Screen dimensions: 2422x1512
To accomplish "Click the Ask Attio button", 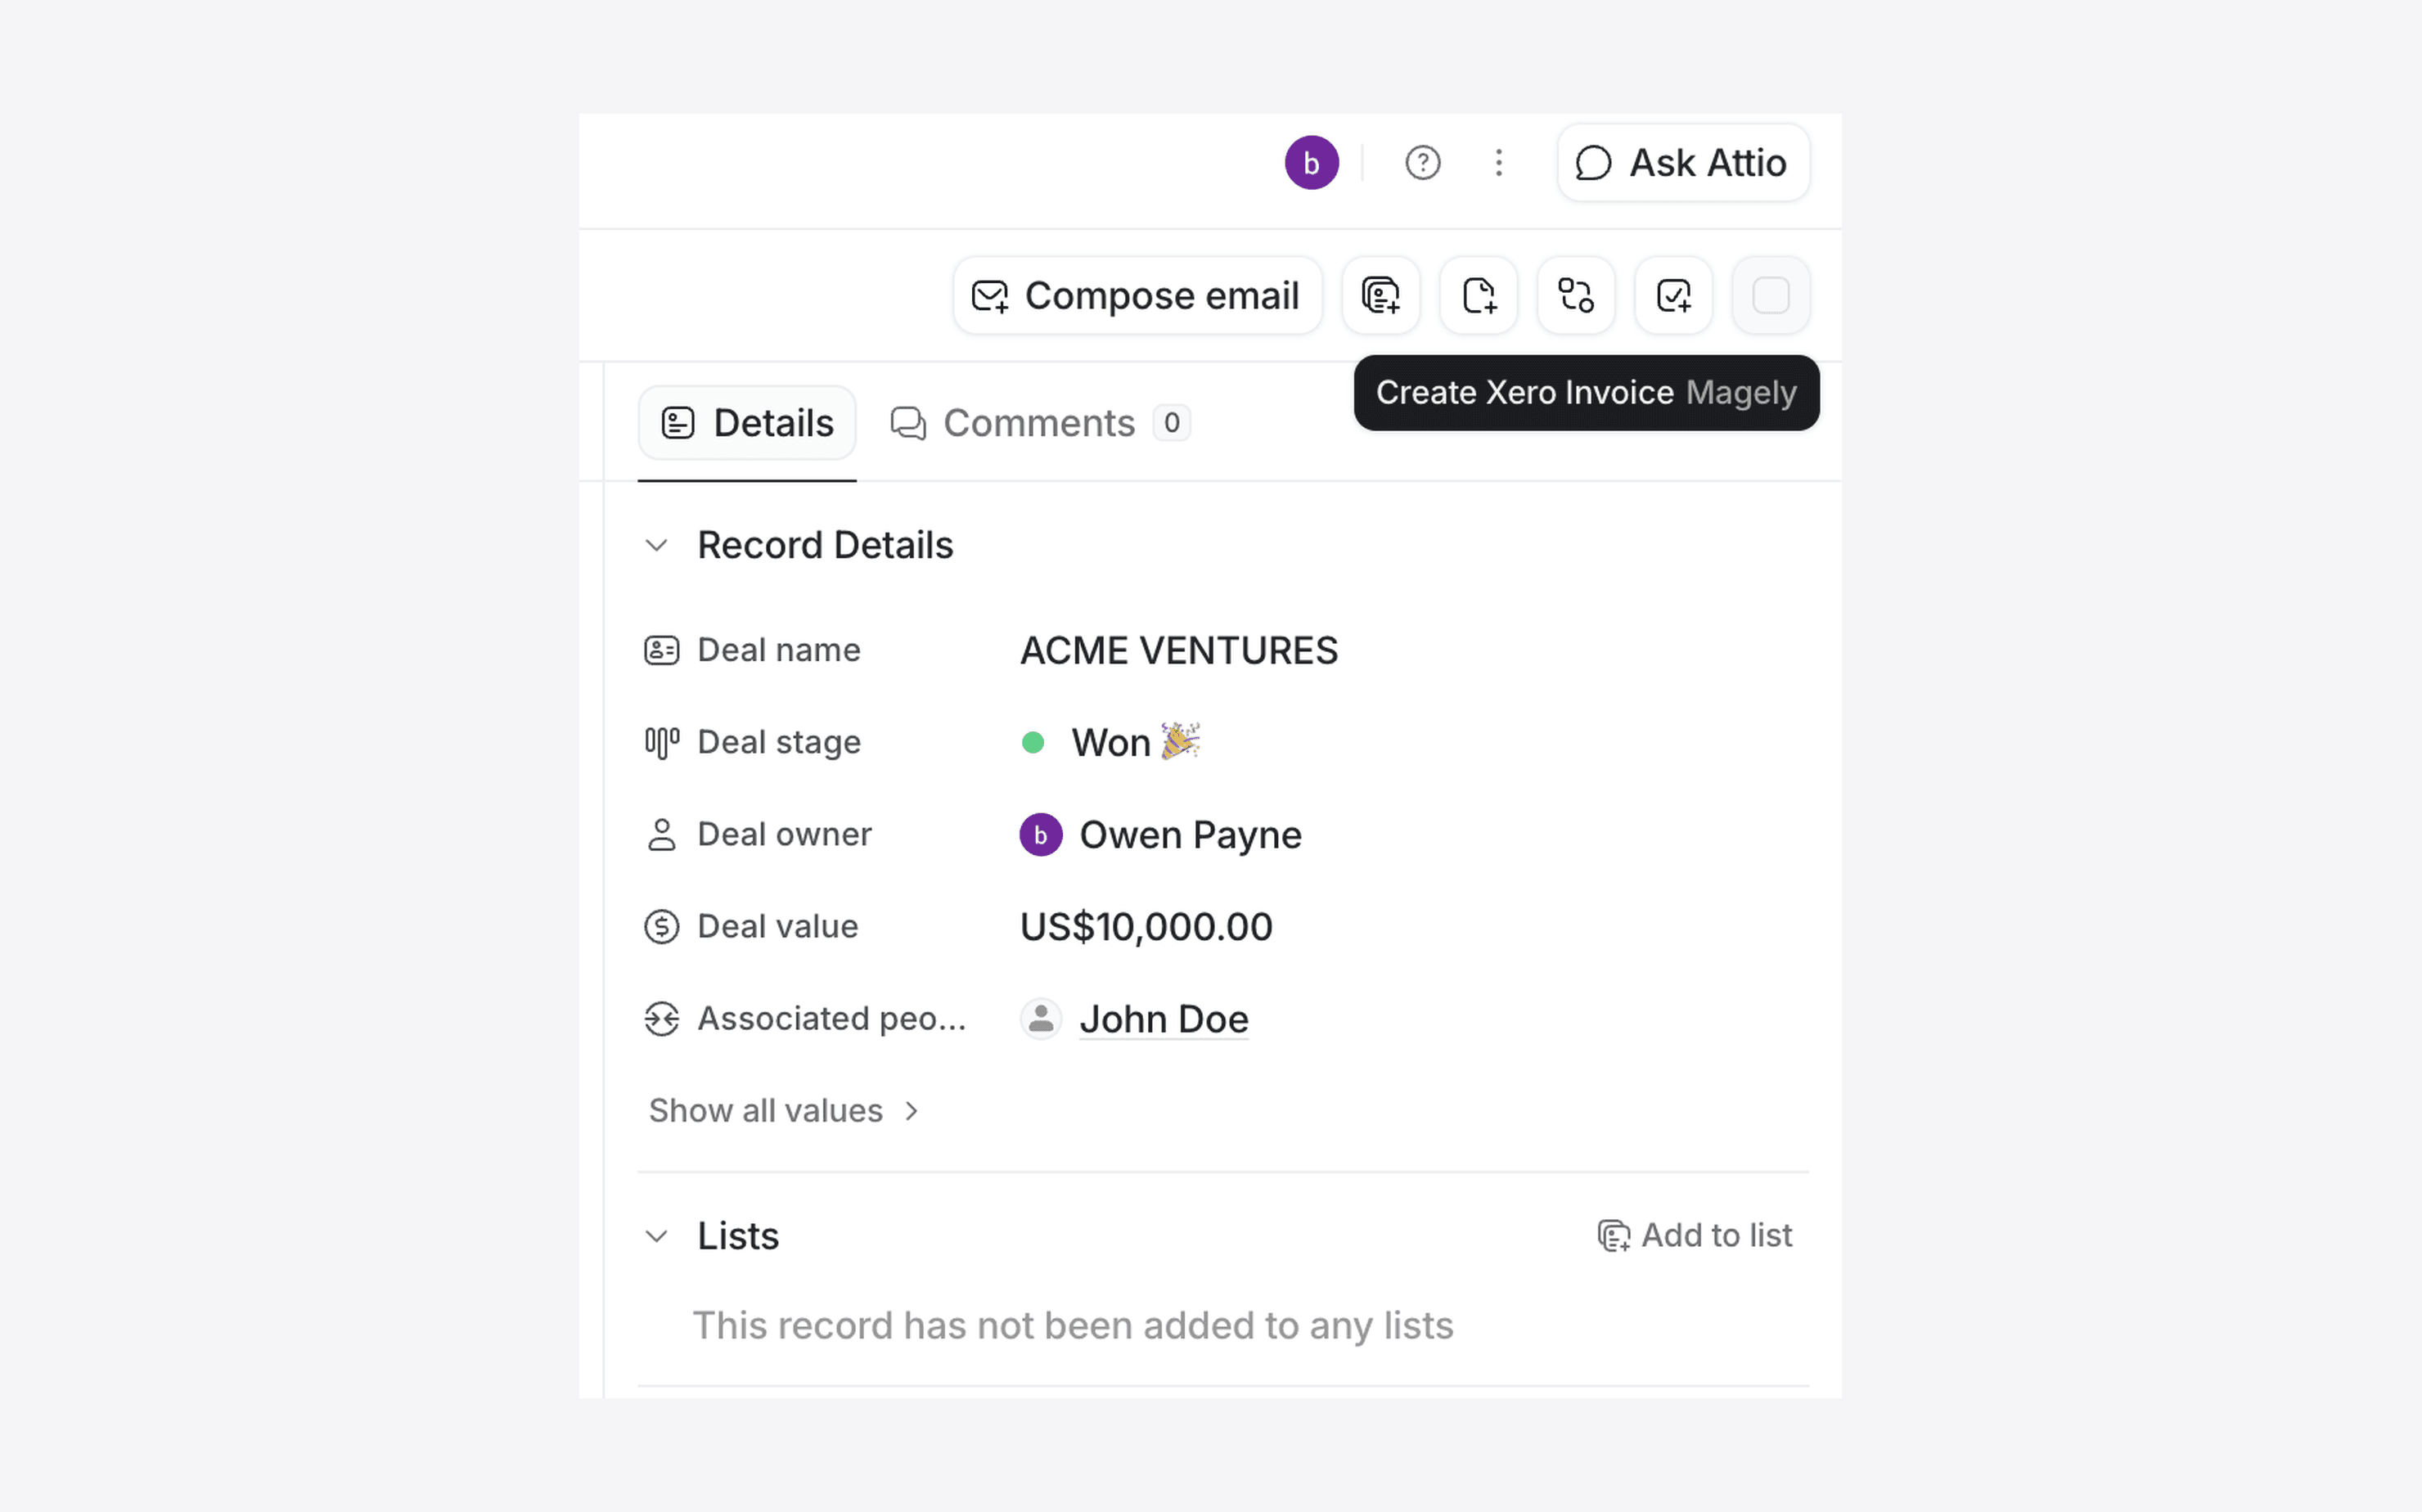I will [x=1683, y=163].
